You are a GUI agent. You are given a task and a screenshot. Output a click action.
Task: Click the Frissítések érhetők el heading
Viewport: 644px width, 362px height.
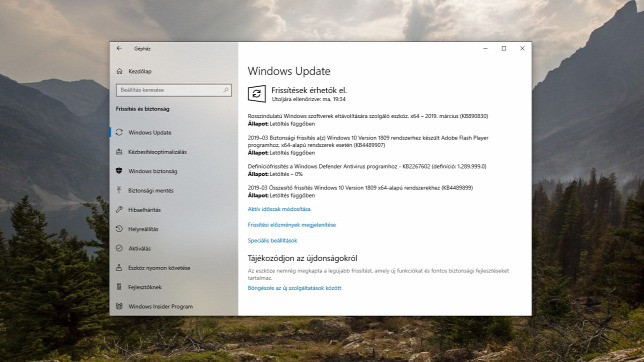(309, 90)
